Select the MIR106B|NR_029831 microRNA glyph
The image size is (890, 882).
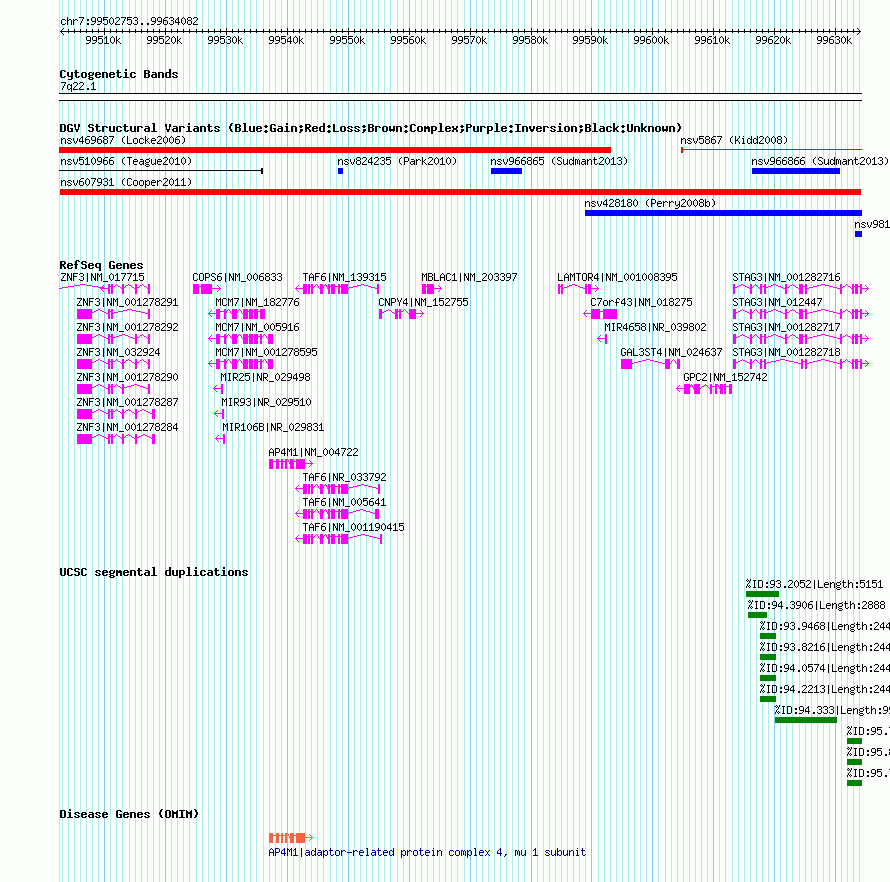pyautogui.click(x=220, y=439)
